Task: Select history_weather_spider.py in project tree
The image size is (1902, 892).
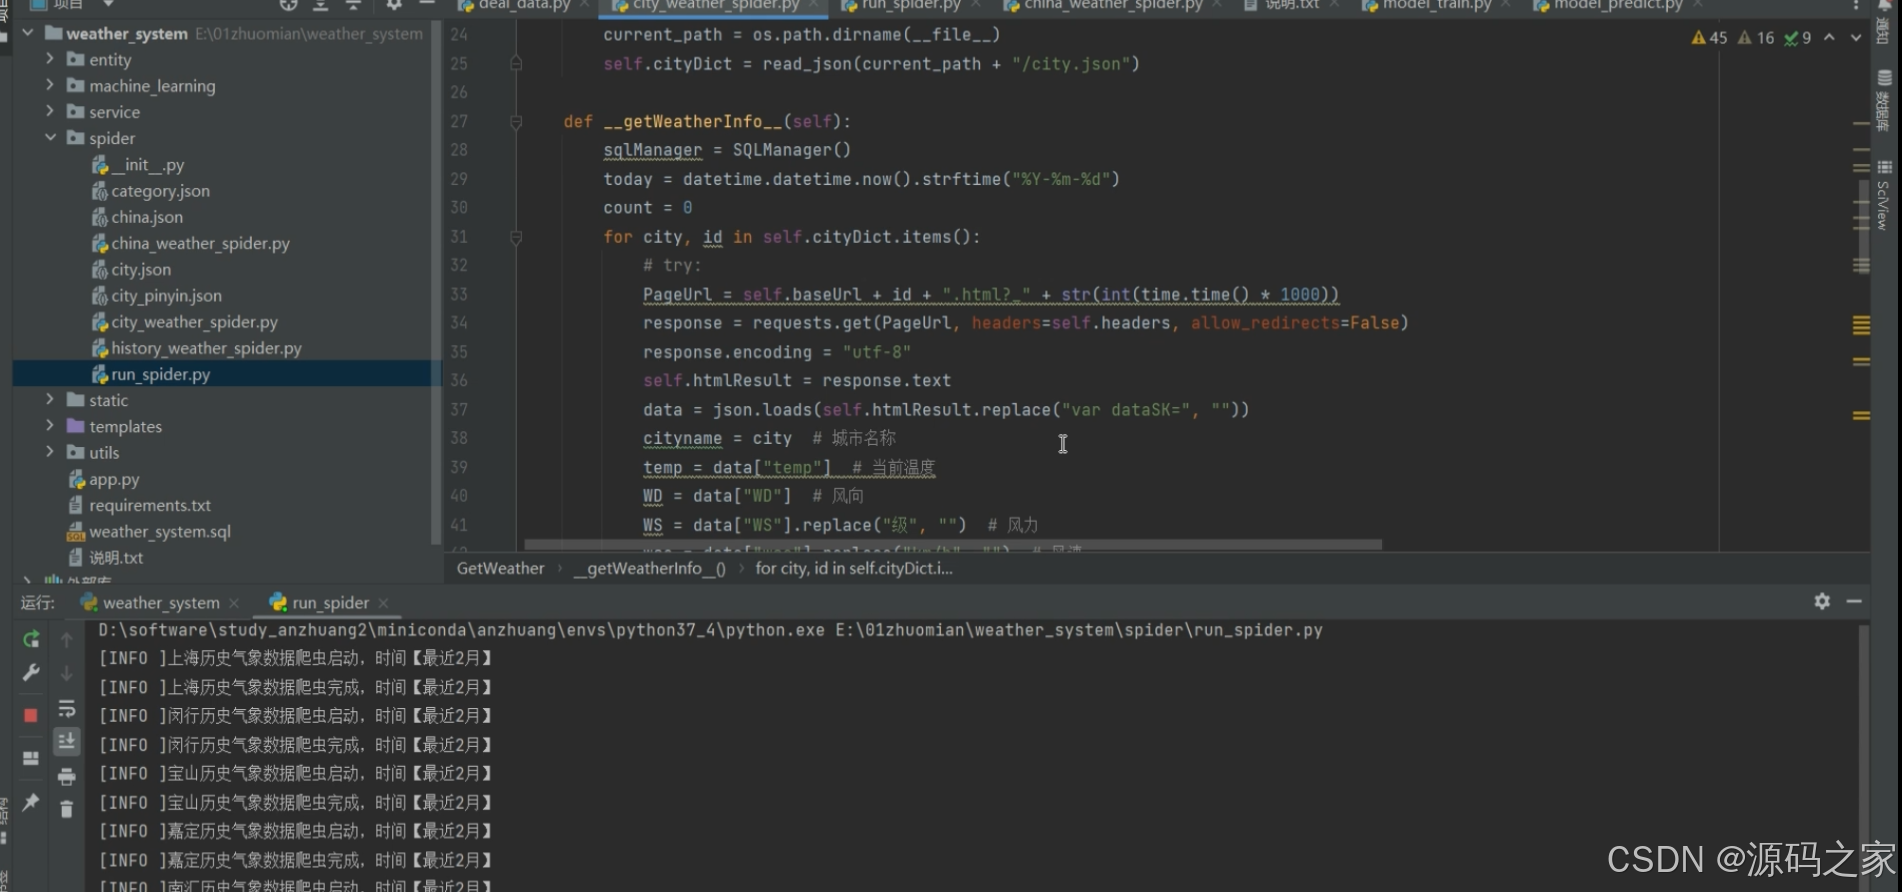Action: [x=206, y=348]
